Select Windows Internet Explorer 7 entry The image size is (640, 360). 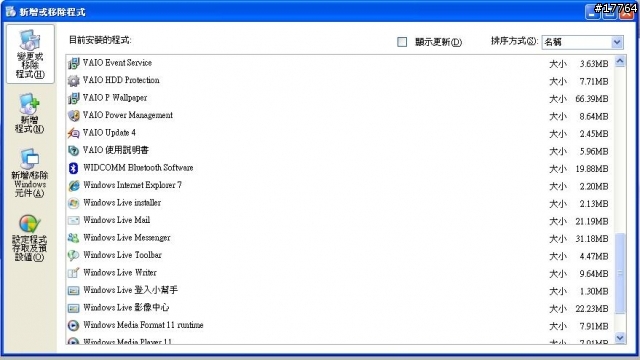(340, 186)
